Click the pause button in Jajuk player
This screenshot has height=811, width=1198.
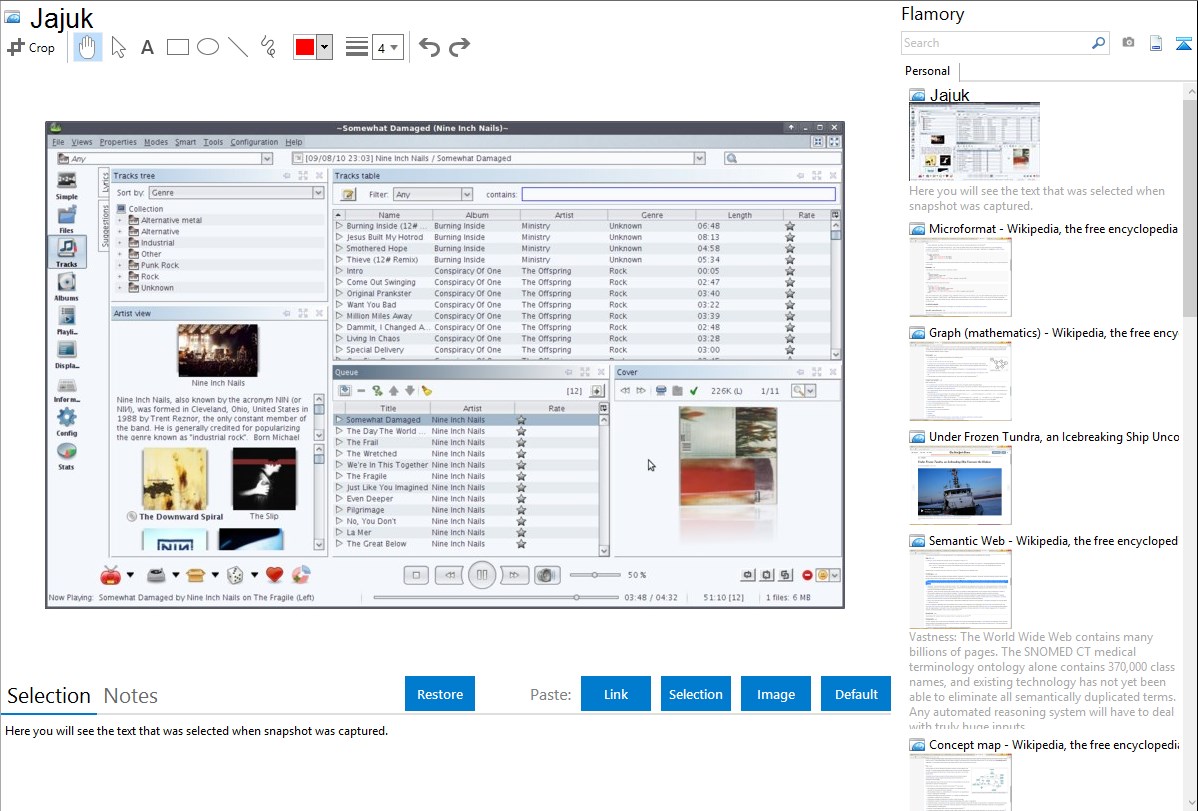pos(482,575)
